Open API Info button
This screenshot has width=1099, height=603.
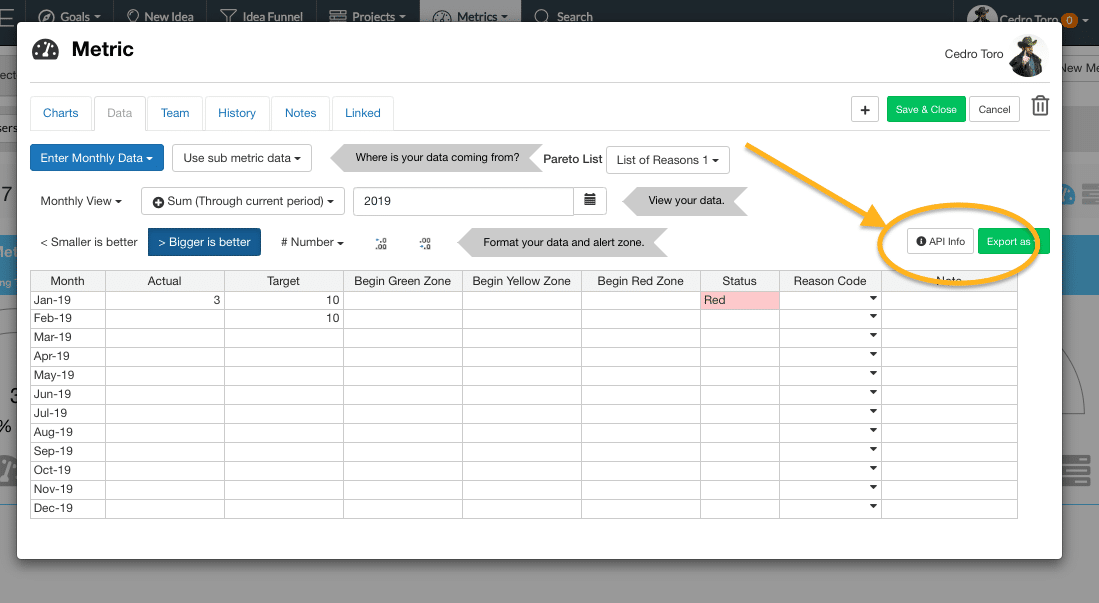tap(940, 242)
